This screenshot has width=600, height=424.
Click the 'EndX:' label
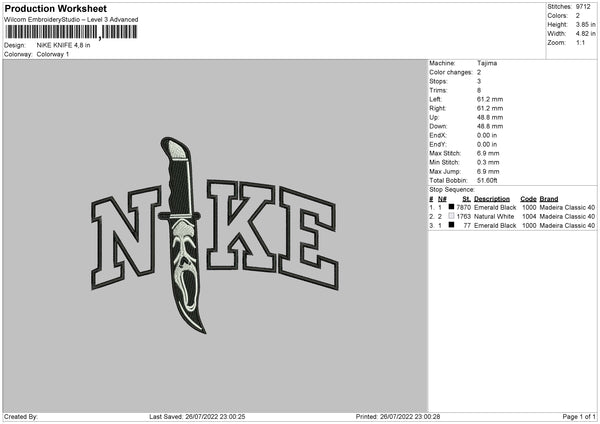(x=438, y=135)
